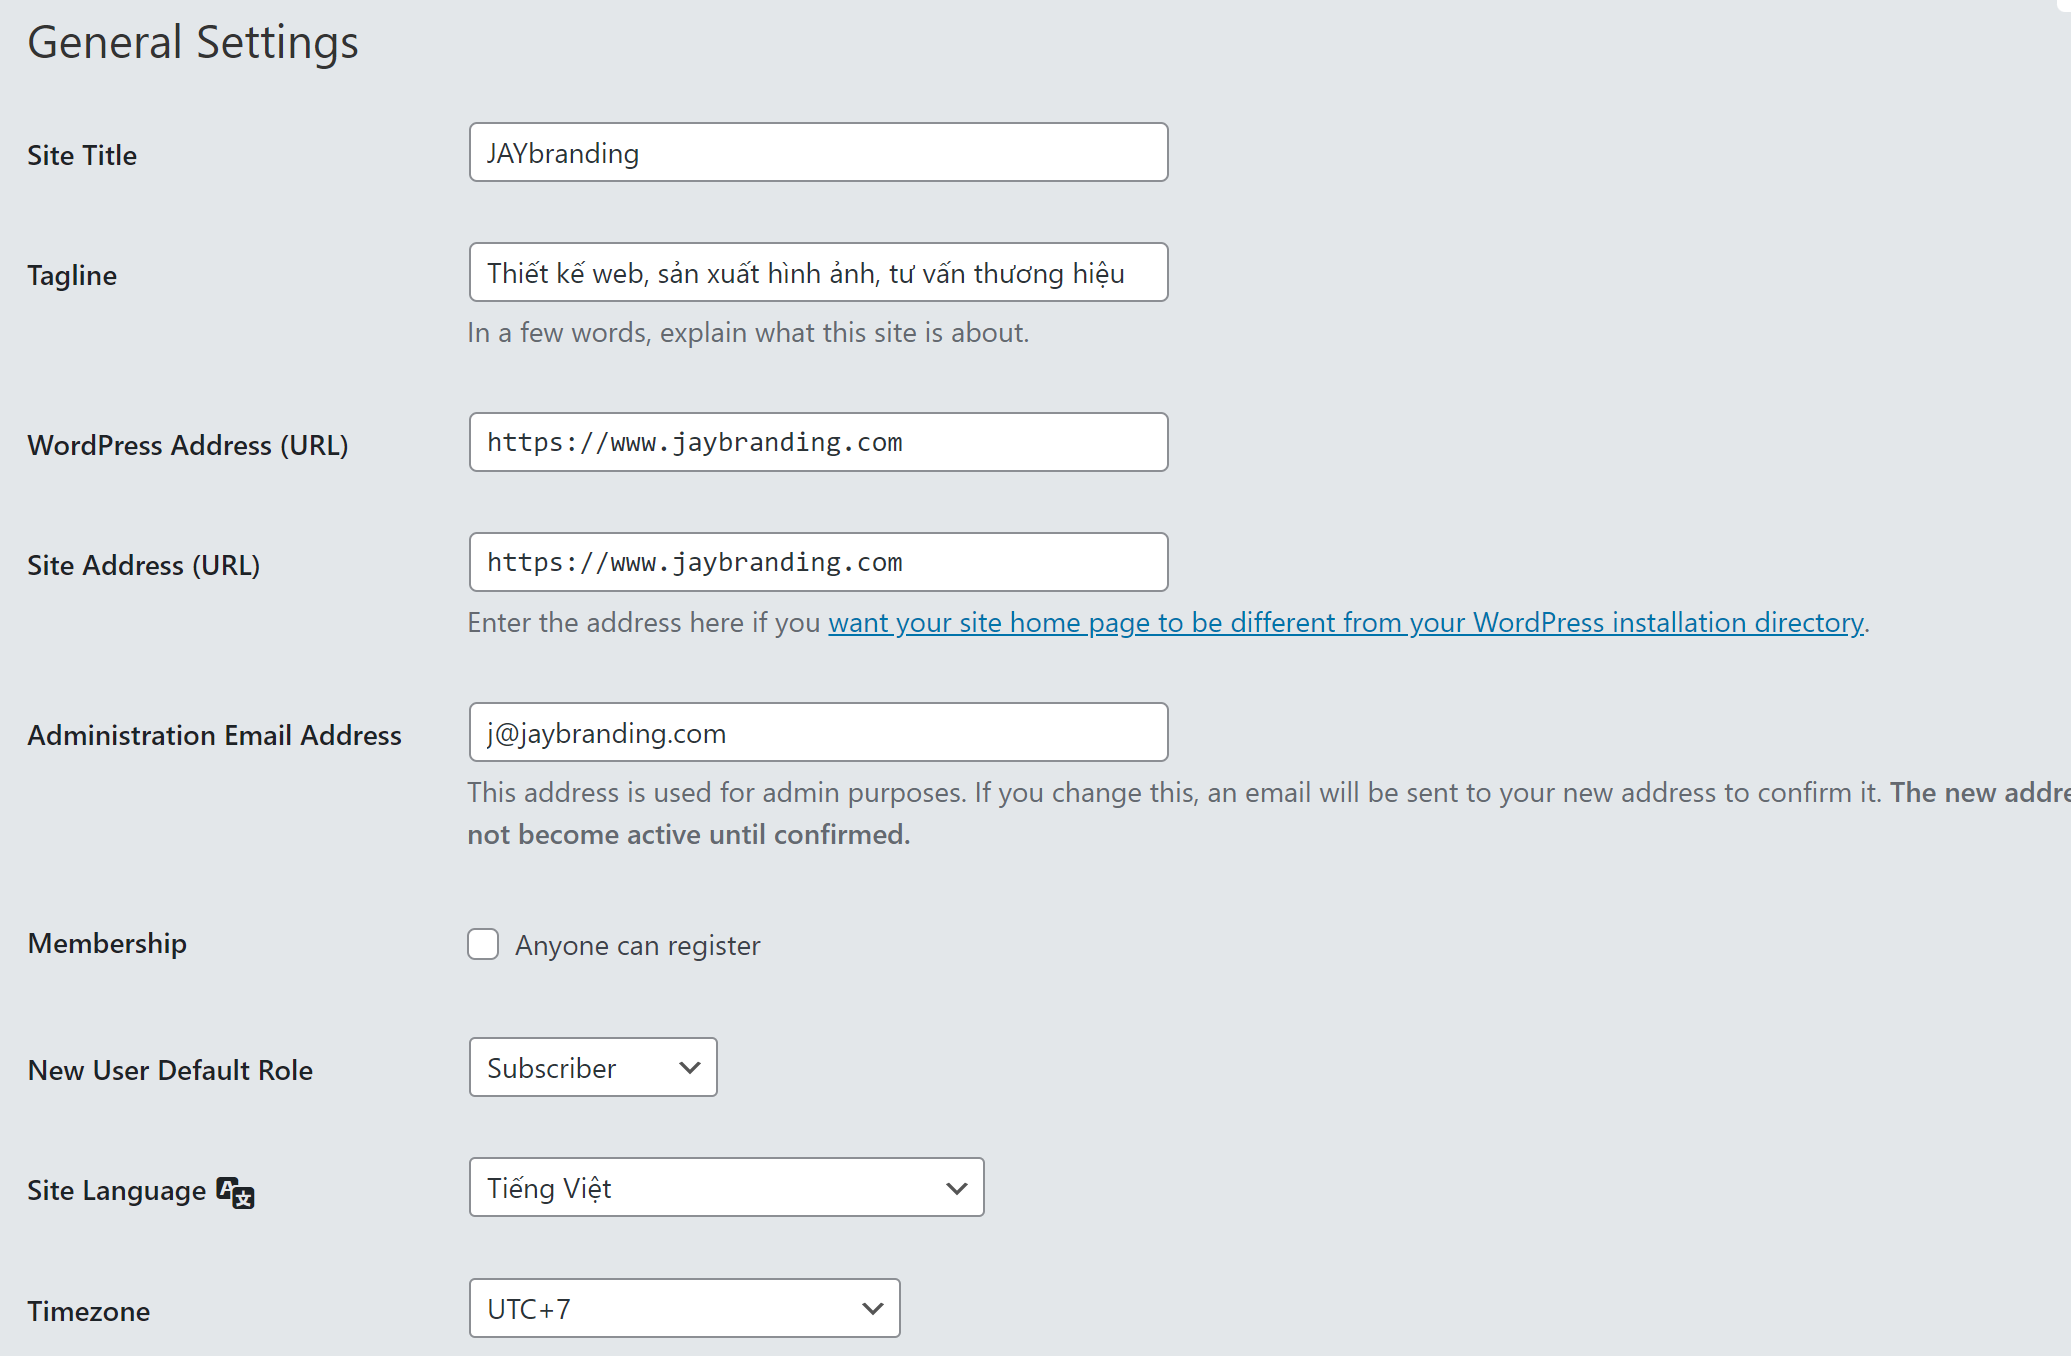Click the Timezone dropdown chevron arrow
The image size is (2071, 1356).
872,1308
